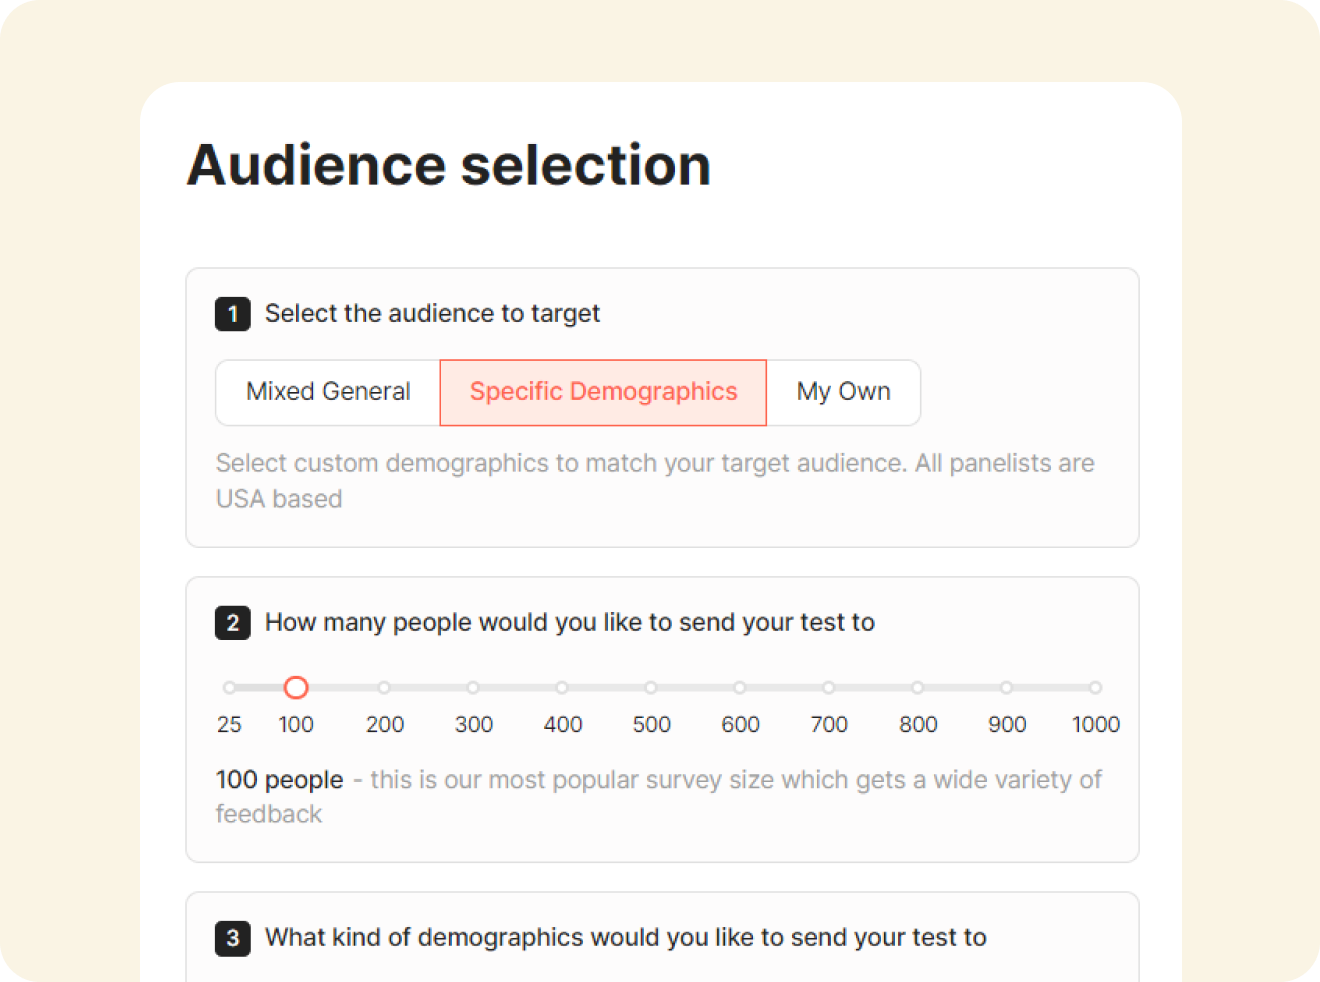The width and height of the screenshot is (1320, 982).
Task: Click the step 2 question text
Action: click(569, 622)
